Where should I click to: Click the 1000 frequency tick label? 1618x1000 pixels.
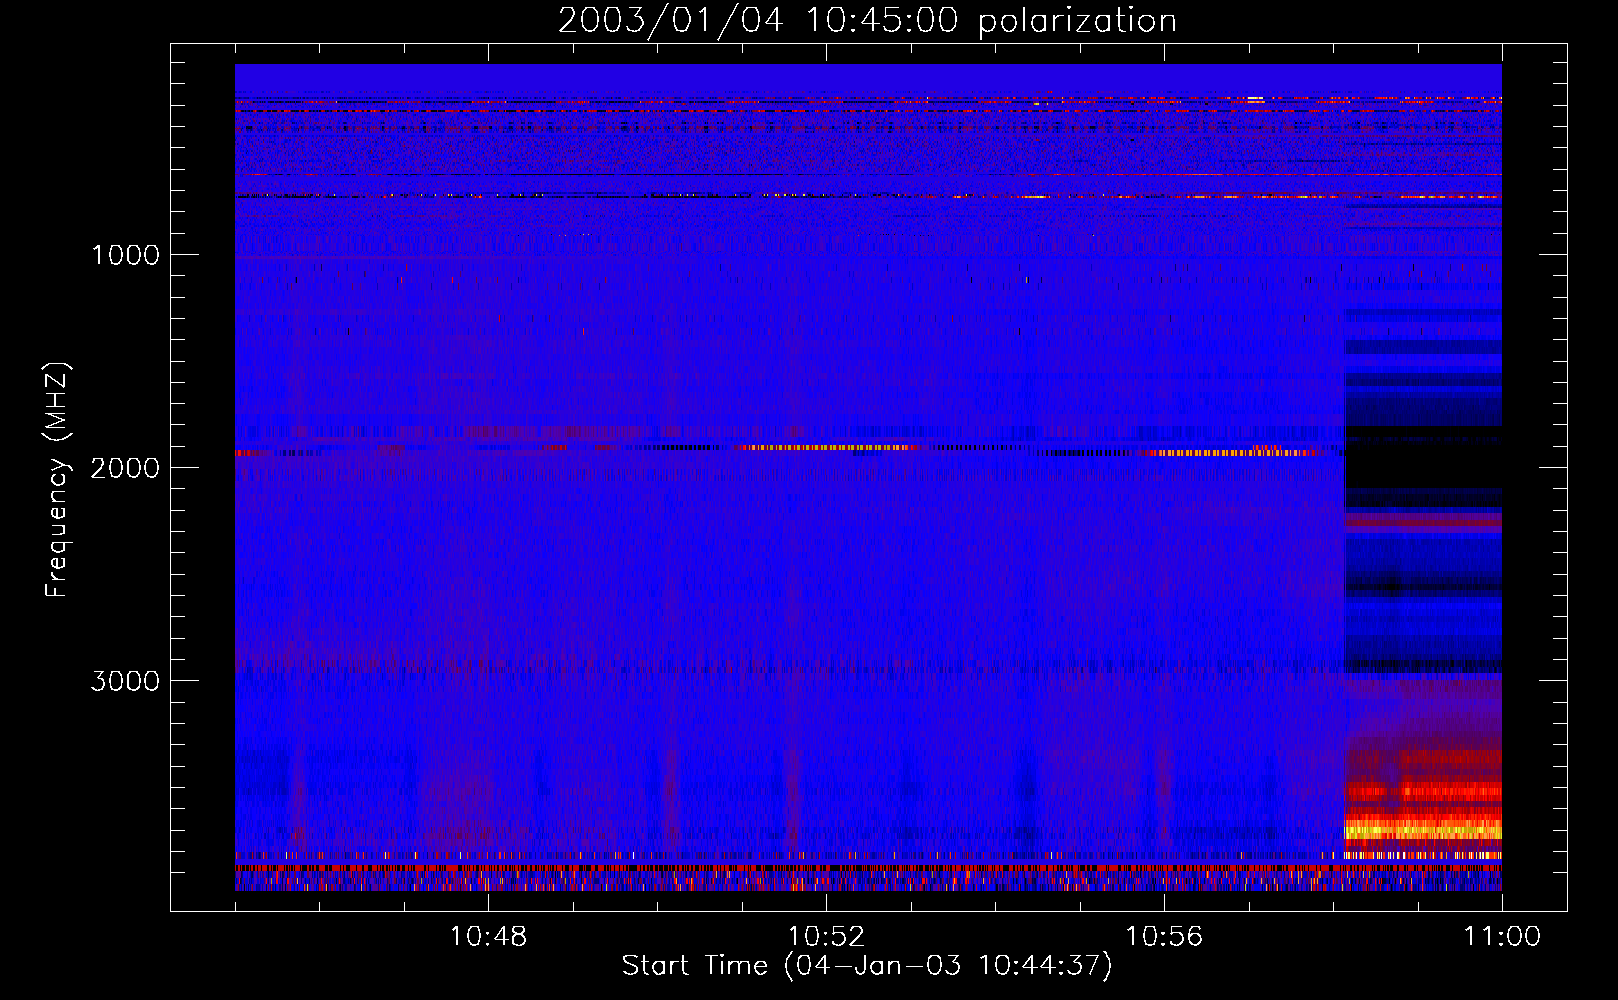pos(125,255)
